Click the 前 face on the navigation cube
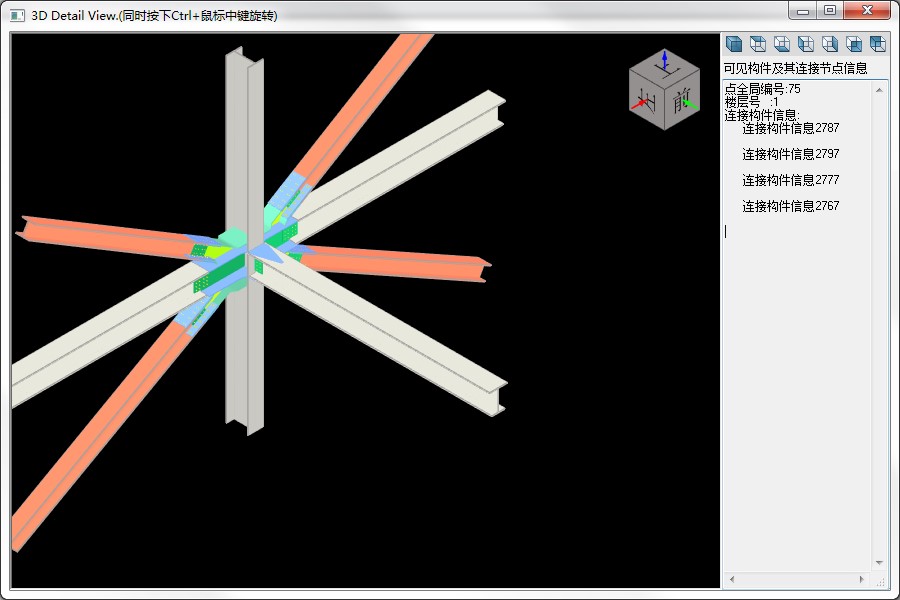900x600 pixels. click(682, 100)
